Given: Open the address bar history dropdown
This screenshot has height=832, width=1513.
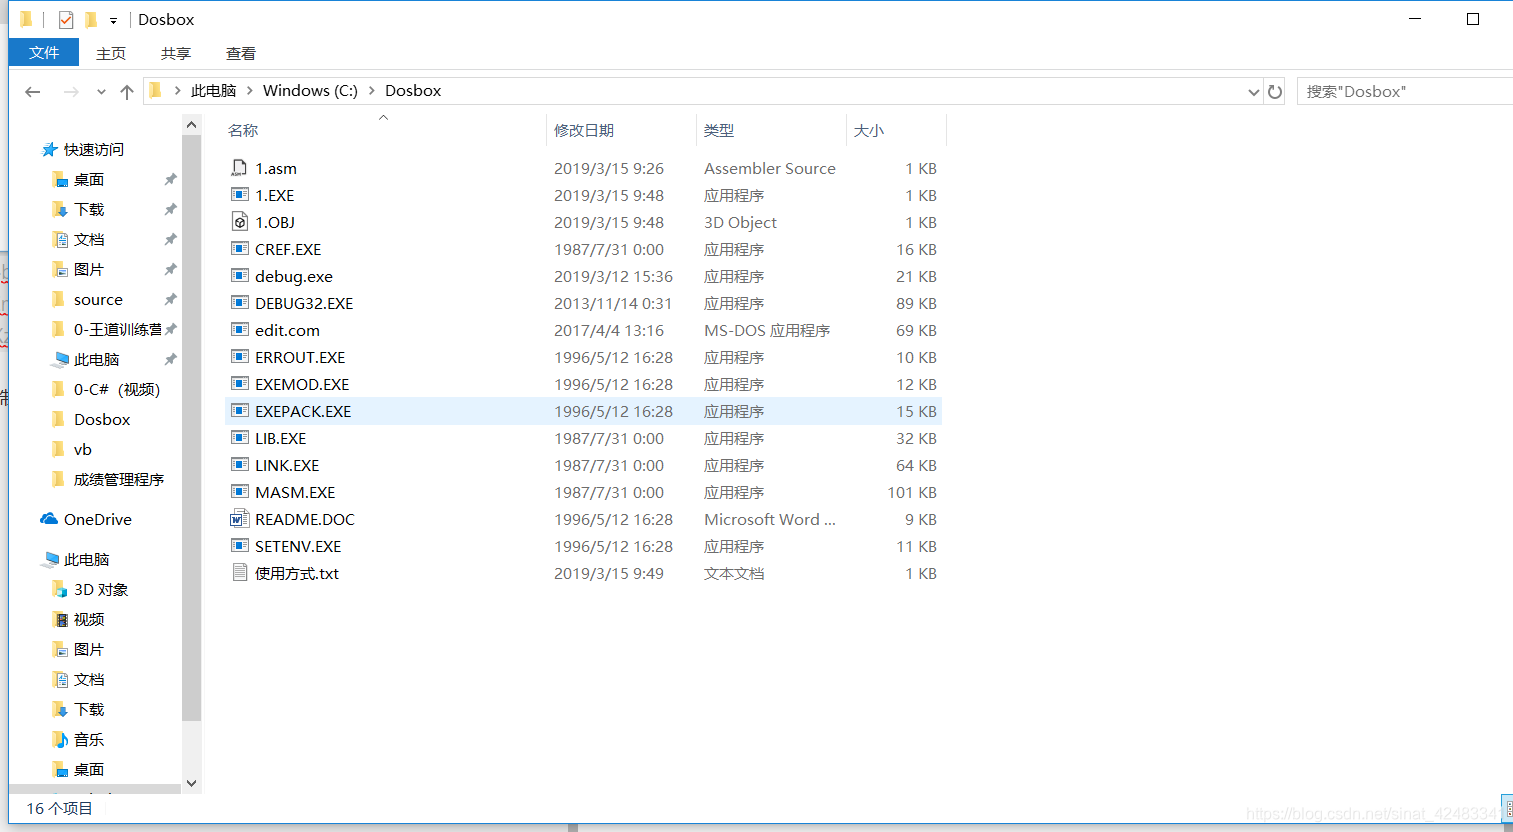Looking at the screenshot, I should pos(1254,91).
